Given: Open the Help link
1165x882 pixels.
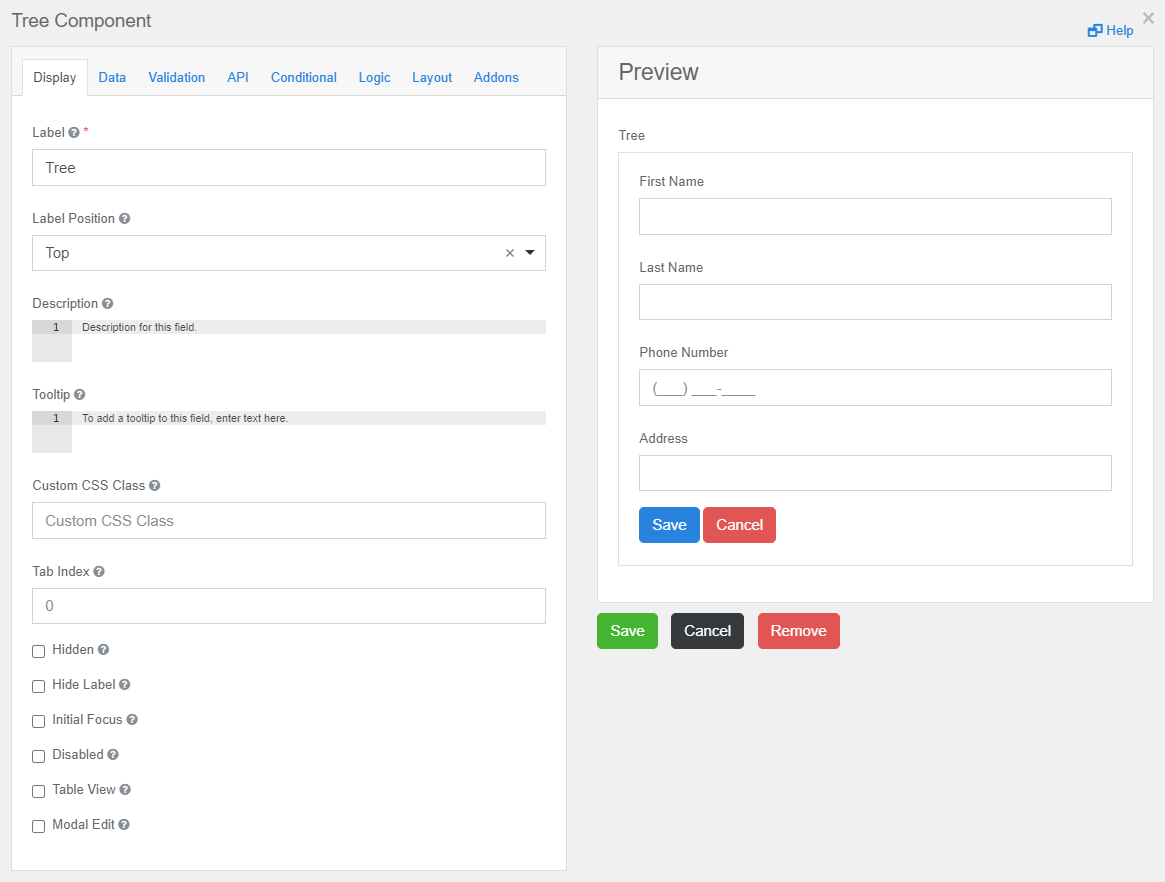Looking at the screenshot, I should click(1111, 30).
